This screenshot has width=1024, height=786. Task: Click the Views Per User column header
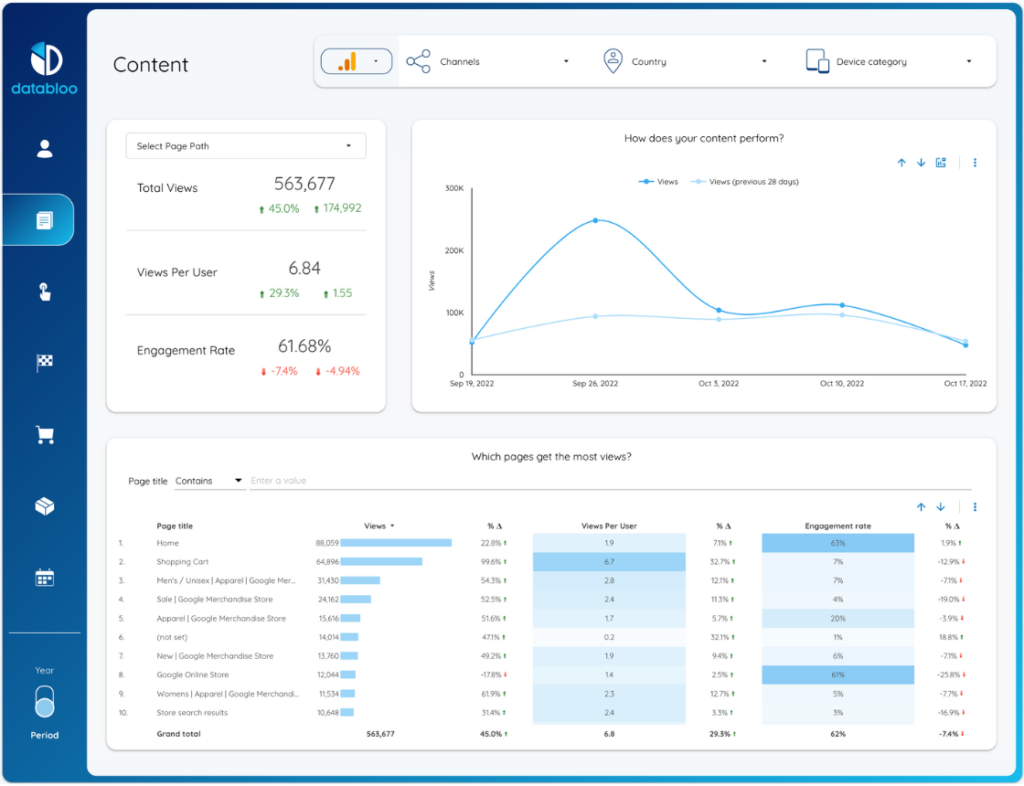pos(609,526)
